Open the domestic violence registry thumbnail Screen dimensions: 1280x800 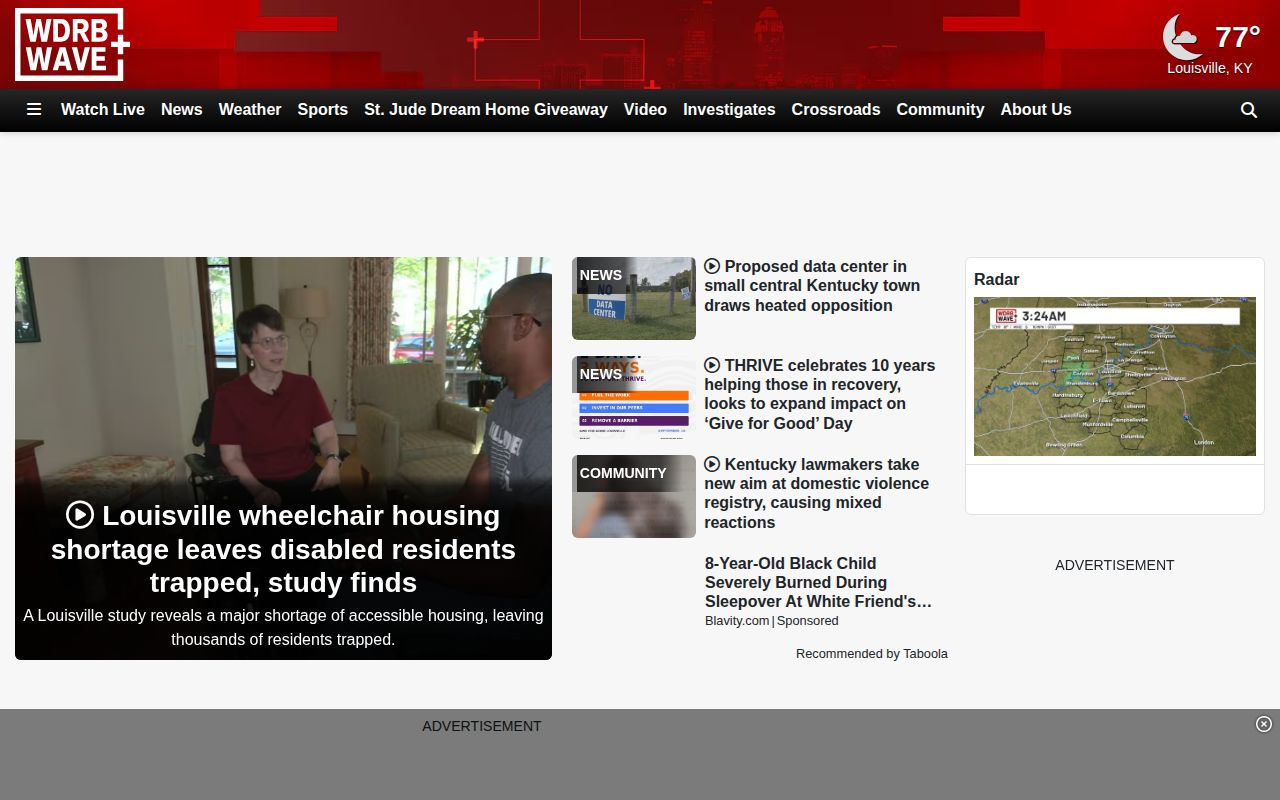pyautogui.click(x=634, y=496)
